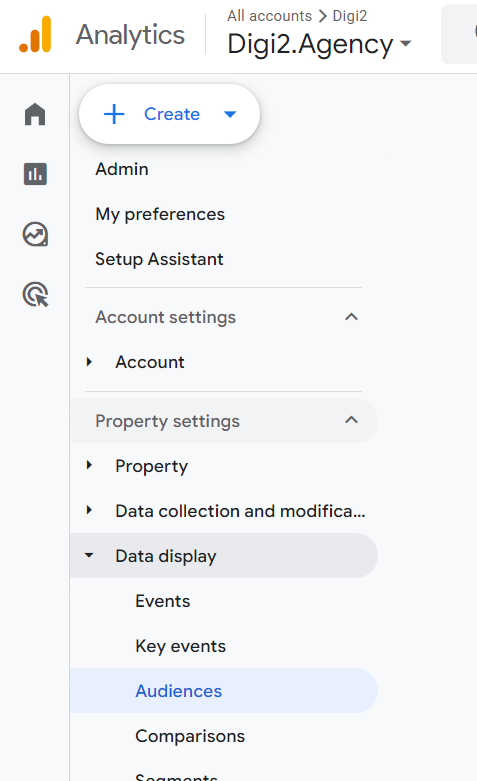
Task: Click the Account settings header text
Action: click(x=166, y=317)
